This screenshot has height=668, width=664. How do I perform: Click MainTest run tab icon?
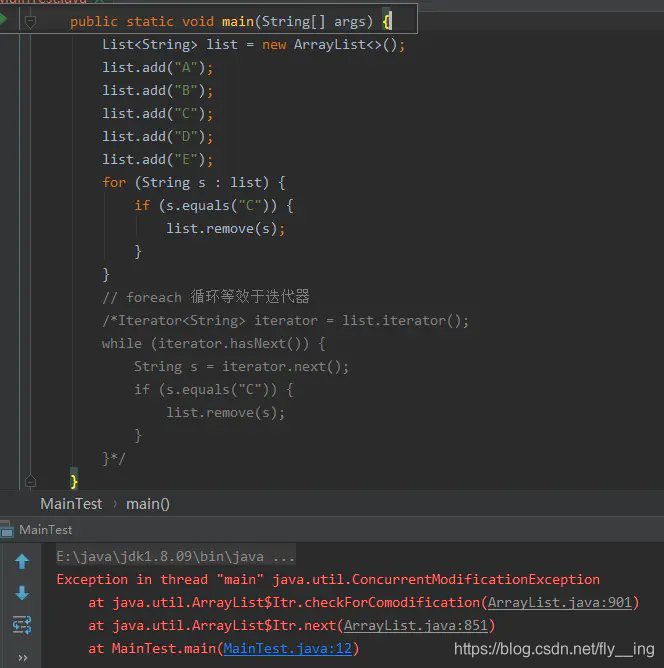[x=7, y=530]
